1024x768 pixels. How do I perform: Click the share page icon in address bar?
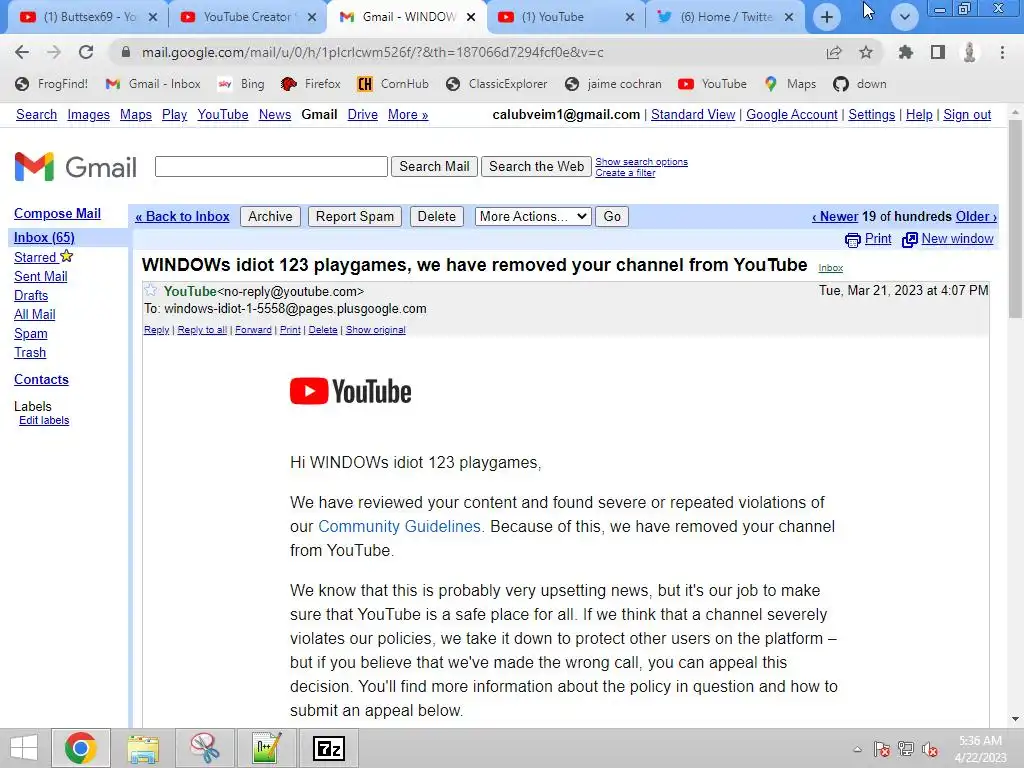pos(834,52)
